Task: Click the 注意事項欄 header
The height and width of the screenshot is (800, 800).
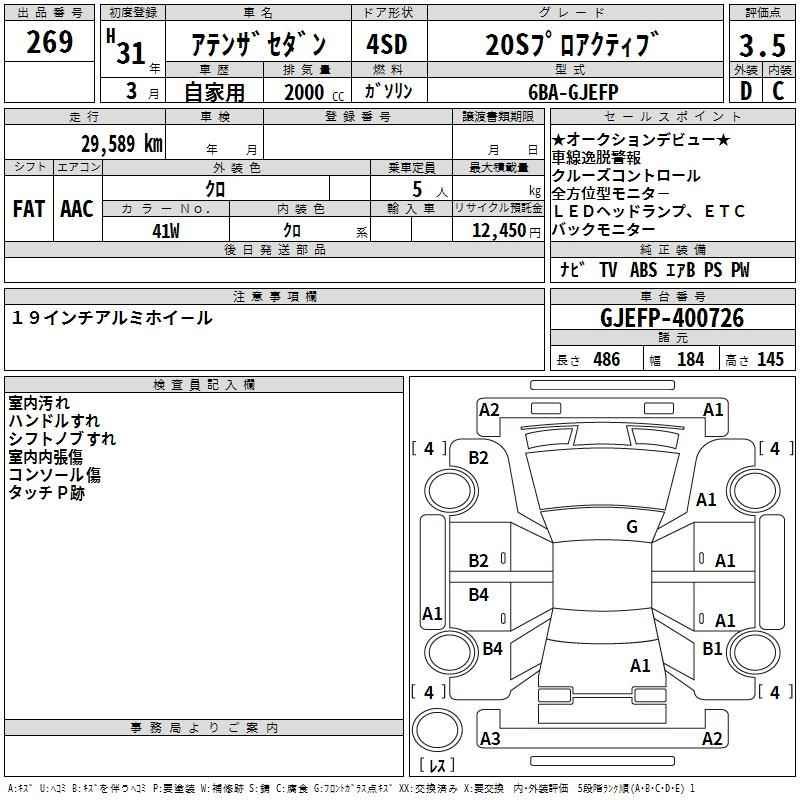Action: (x=274, y=296)
